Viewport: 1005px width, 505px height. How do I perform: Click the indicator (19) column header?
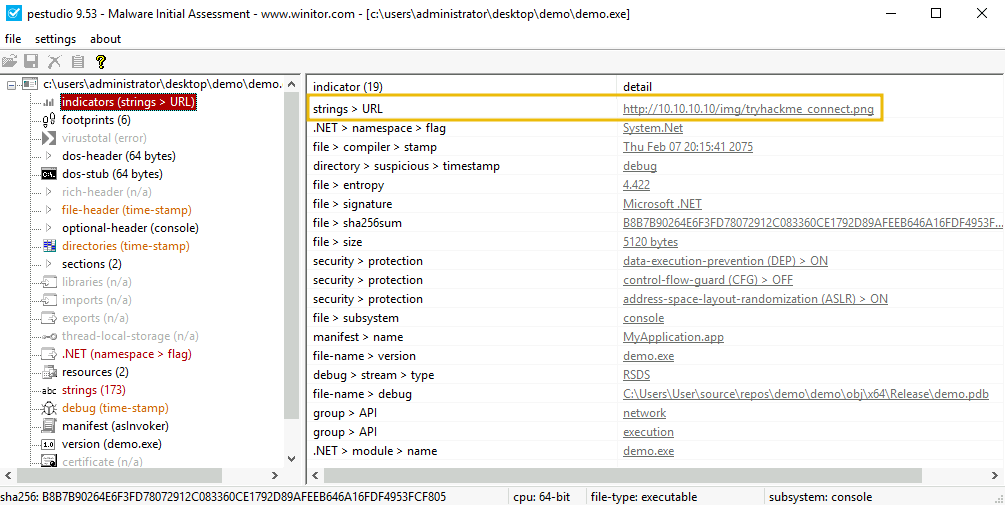[x=461, y=87]
